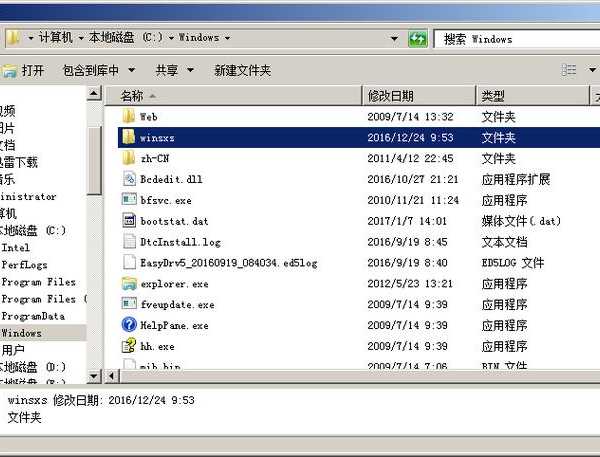The width and height of the screenshot is (600, 457).
Task: Click the HelpPane.exe file name
Action: (x=174, y=325)
